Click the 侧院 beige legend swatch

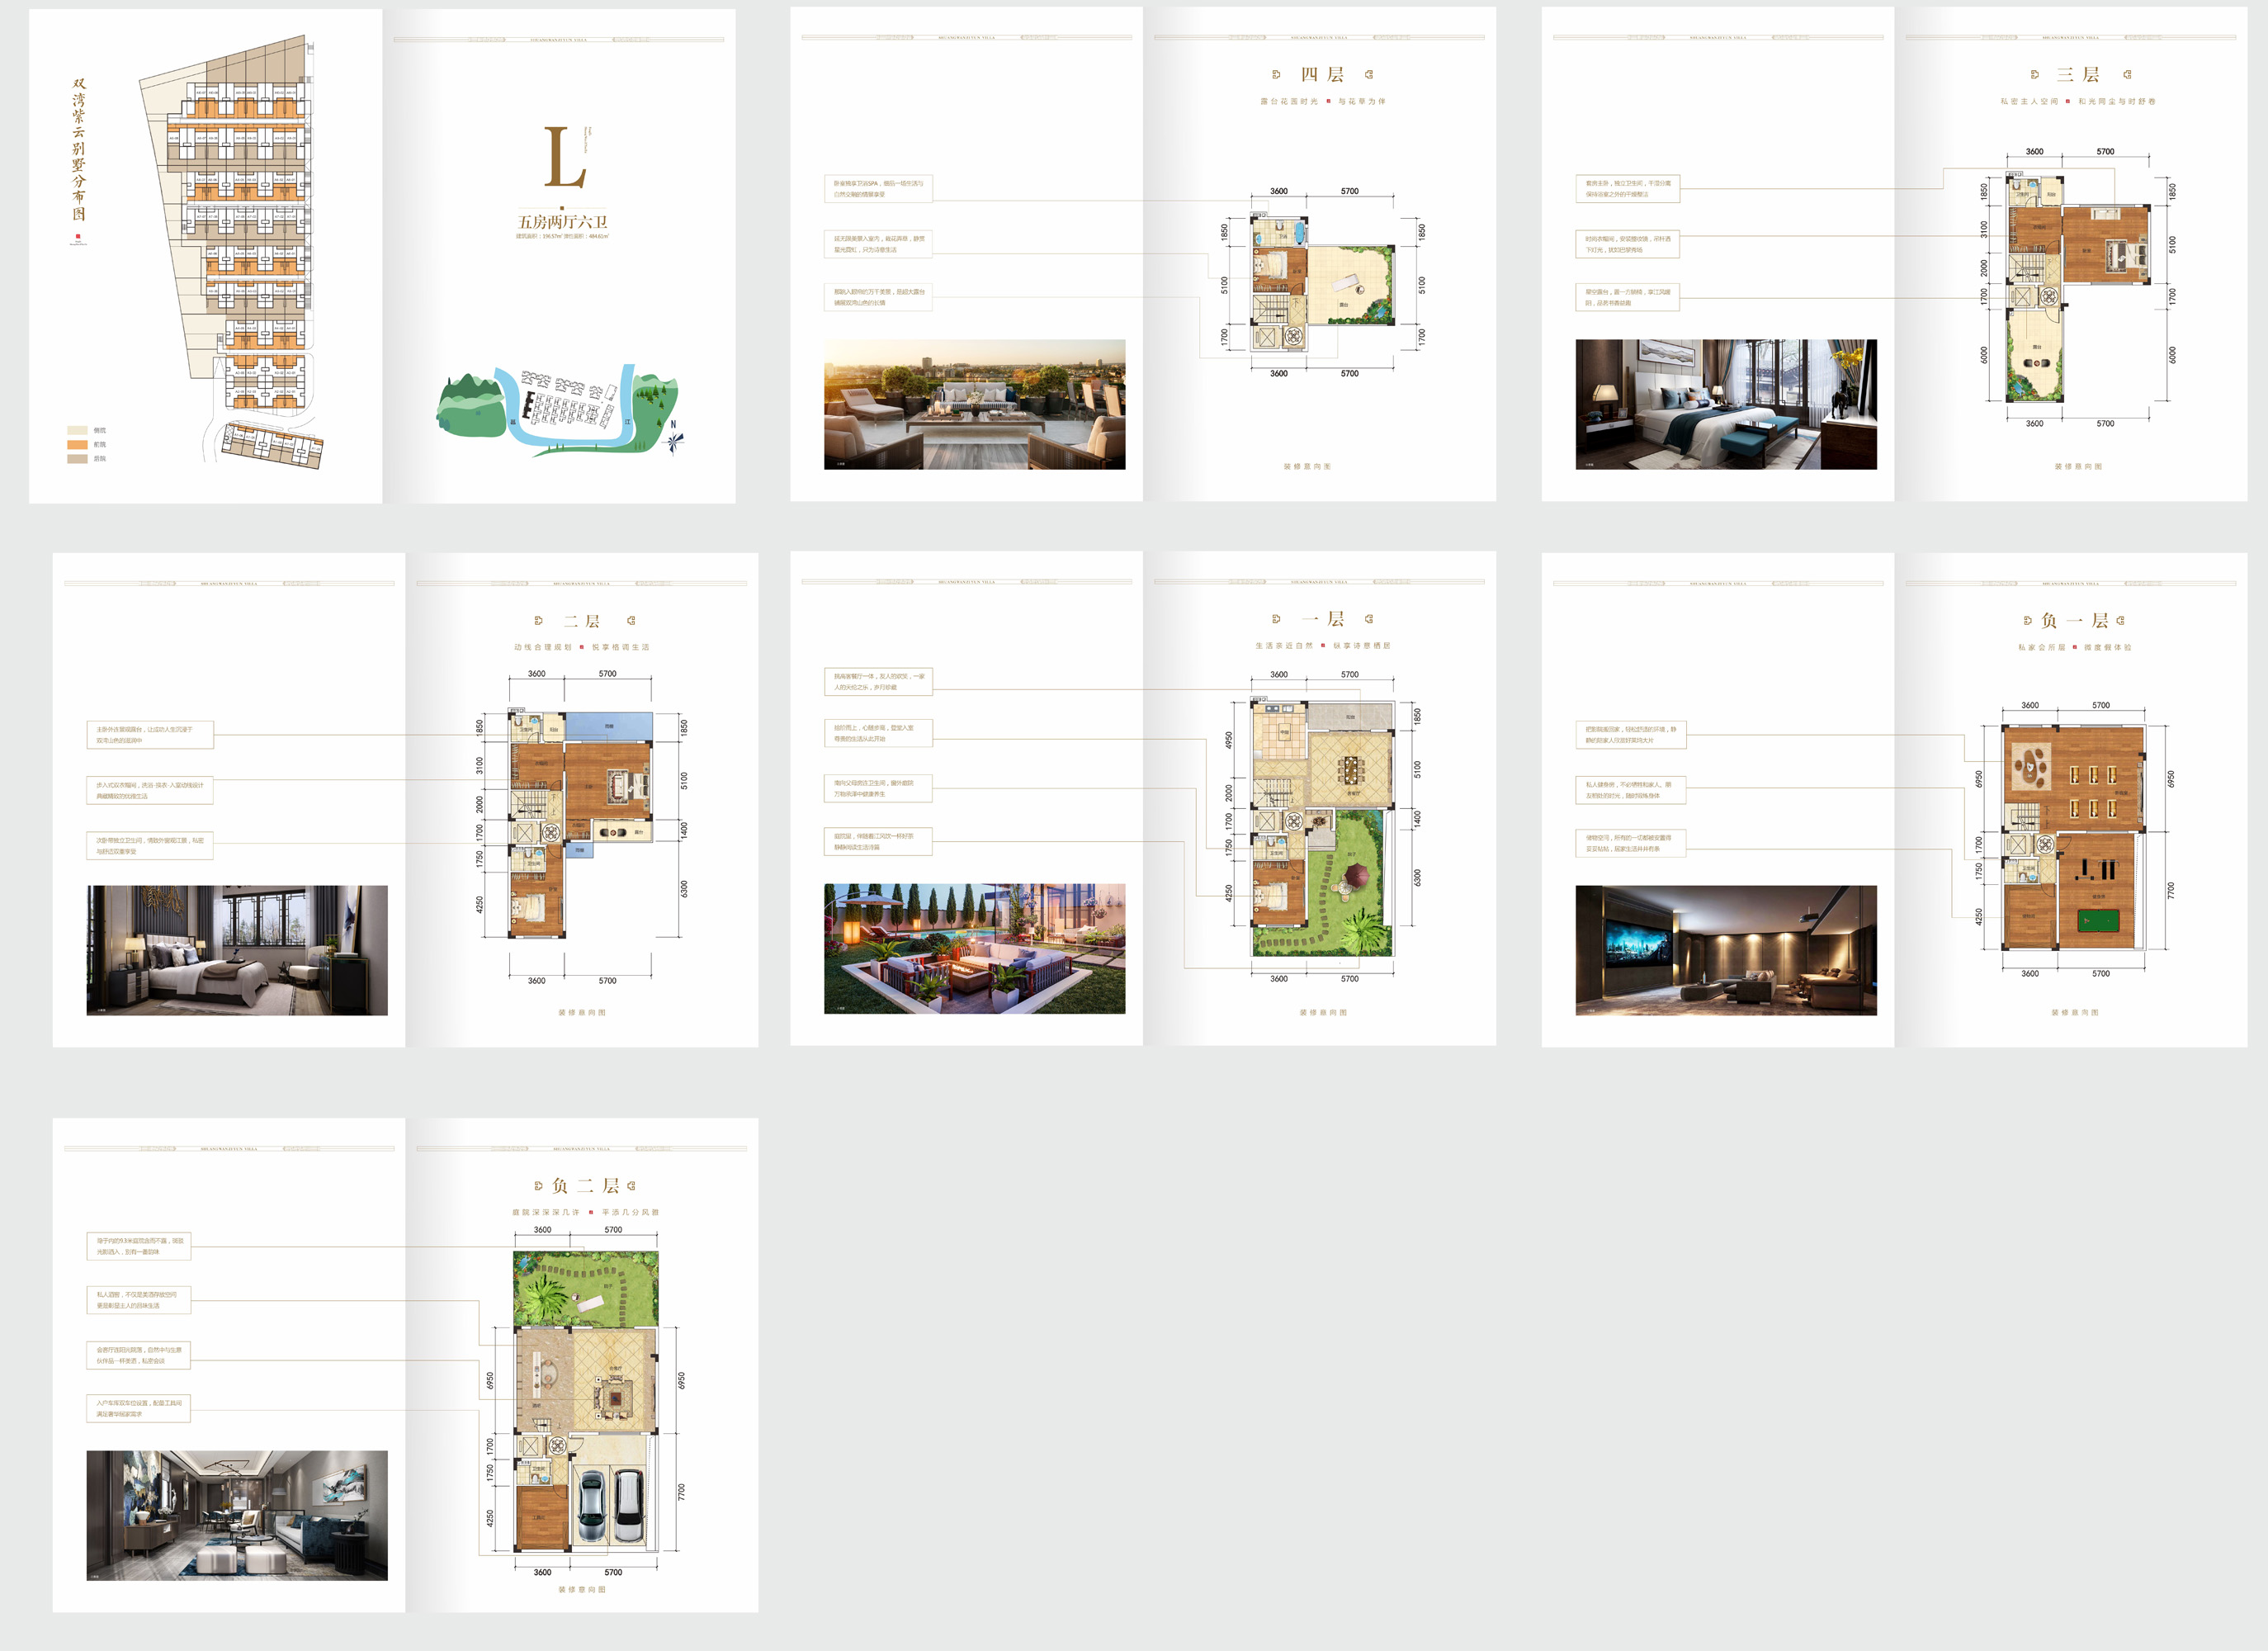[77, 430]
